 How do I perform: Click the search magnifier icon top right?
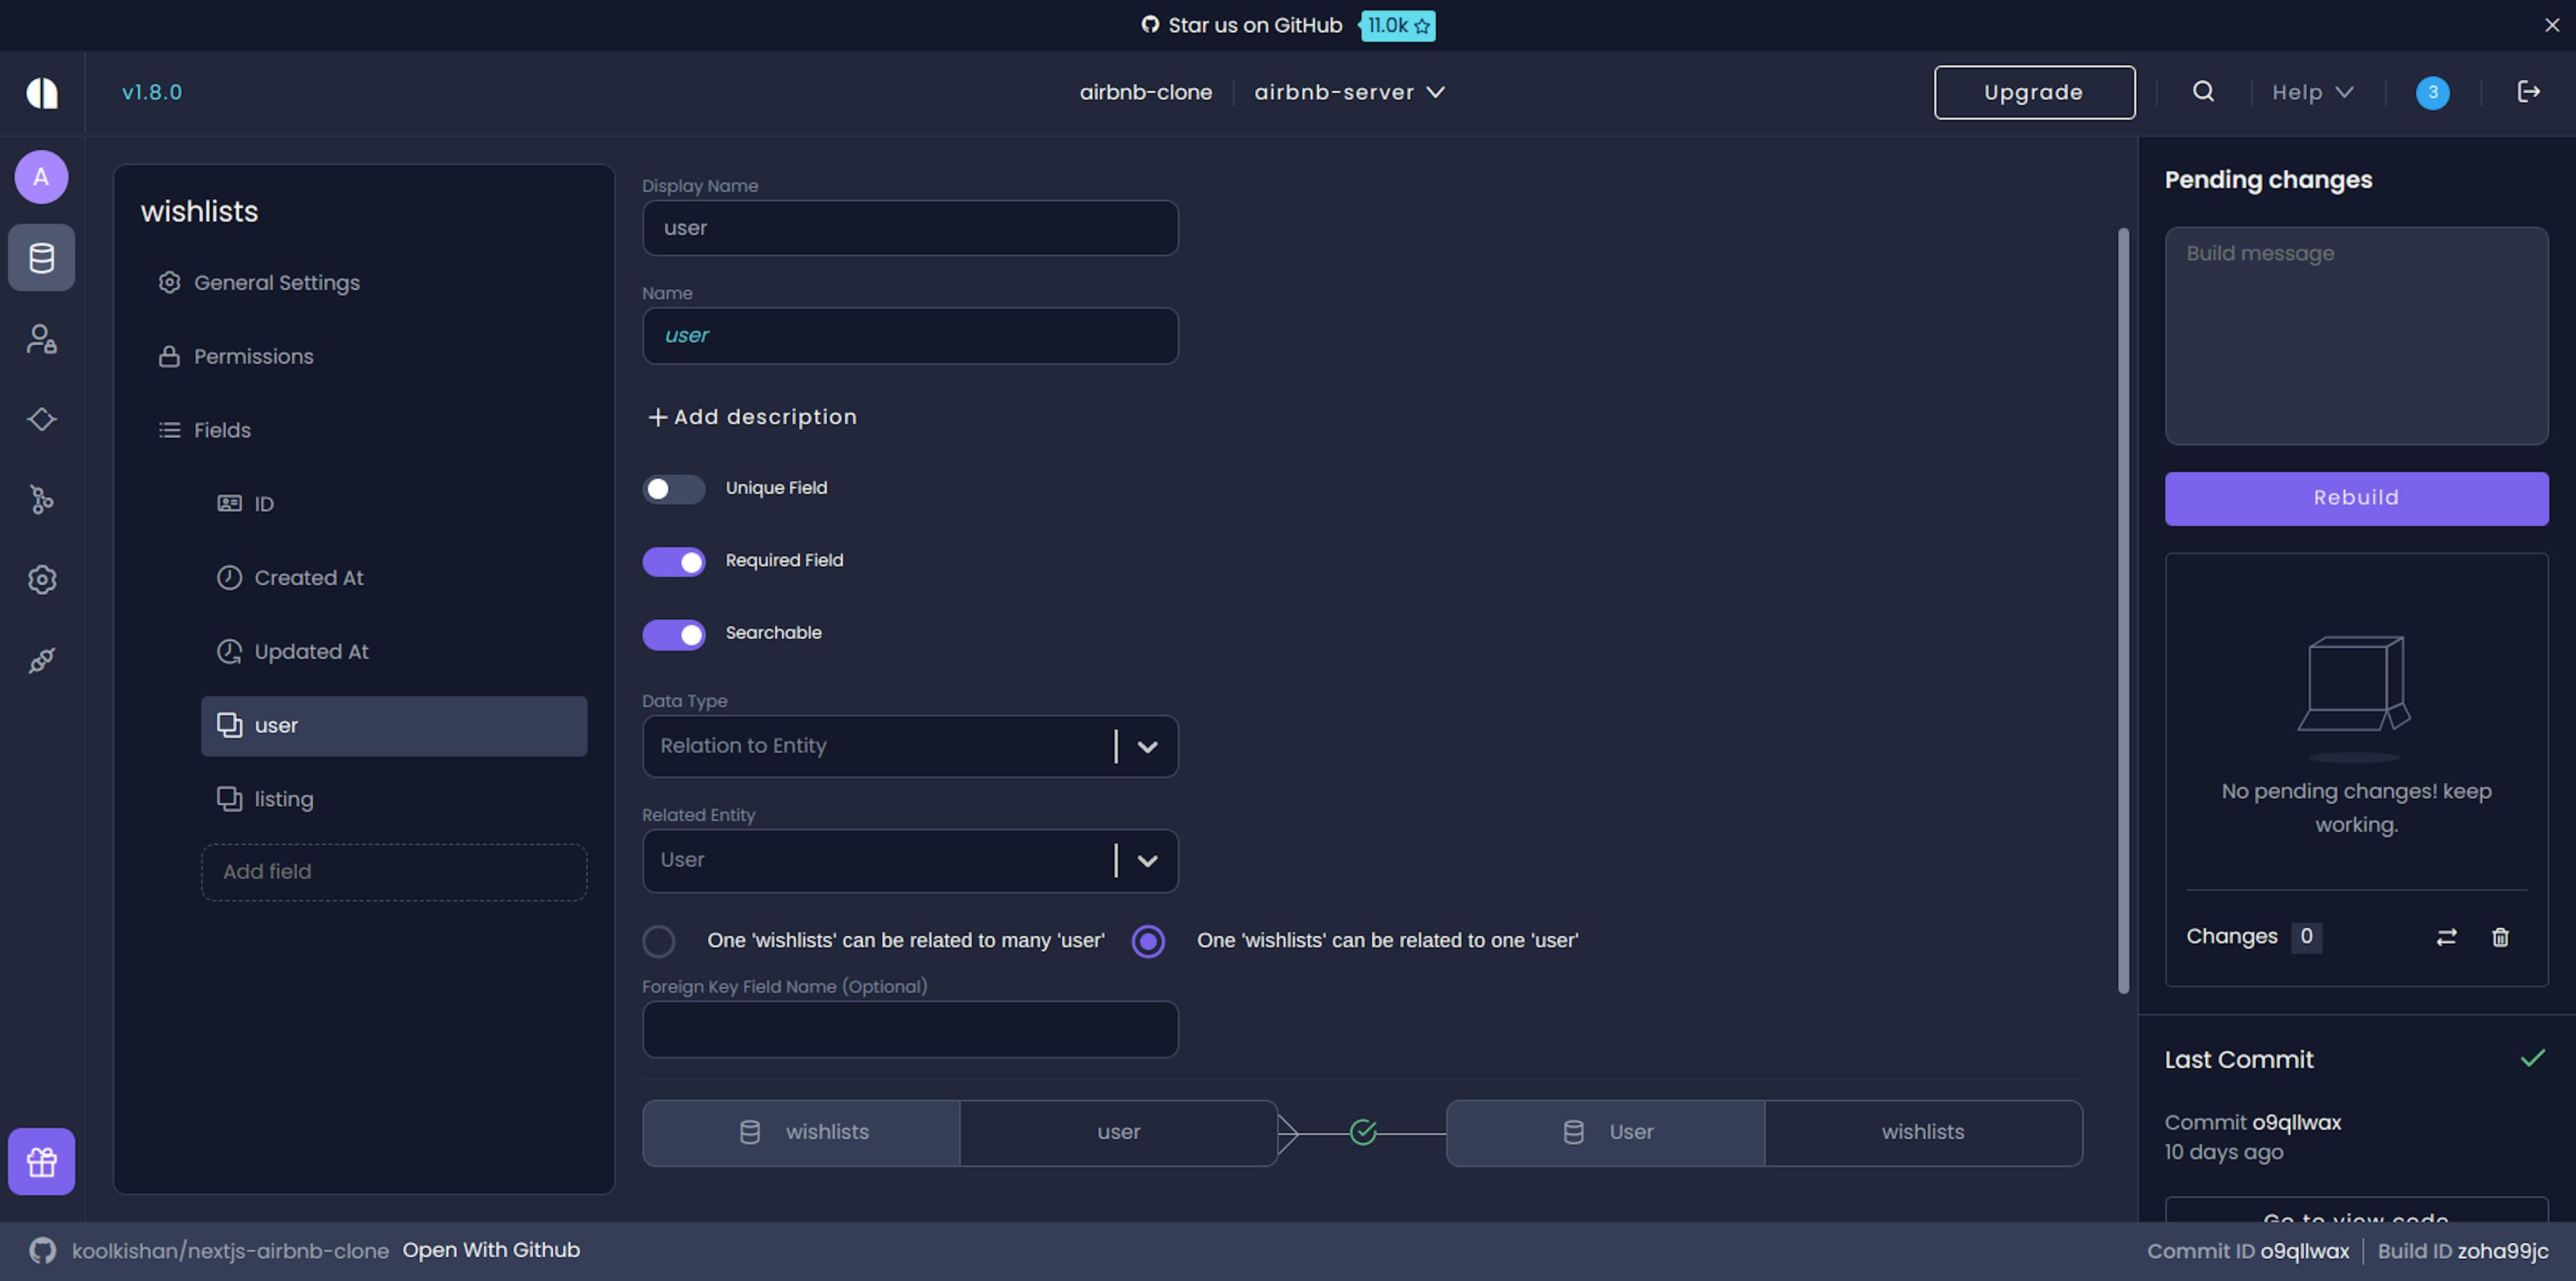pyautogui.click(x=2202, y=92)
